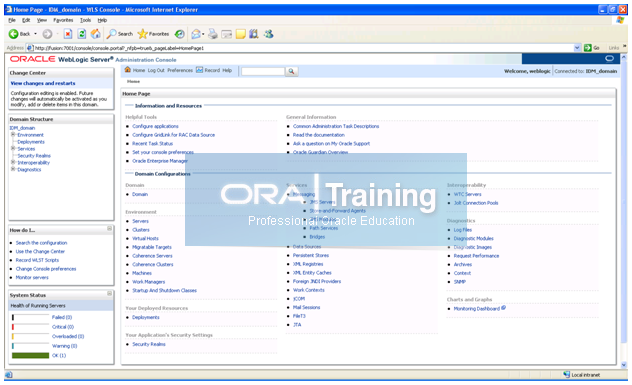Open the IE History toolbar icon

click(180, 34)
